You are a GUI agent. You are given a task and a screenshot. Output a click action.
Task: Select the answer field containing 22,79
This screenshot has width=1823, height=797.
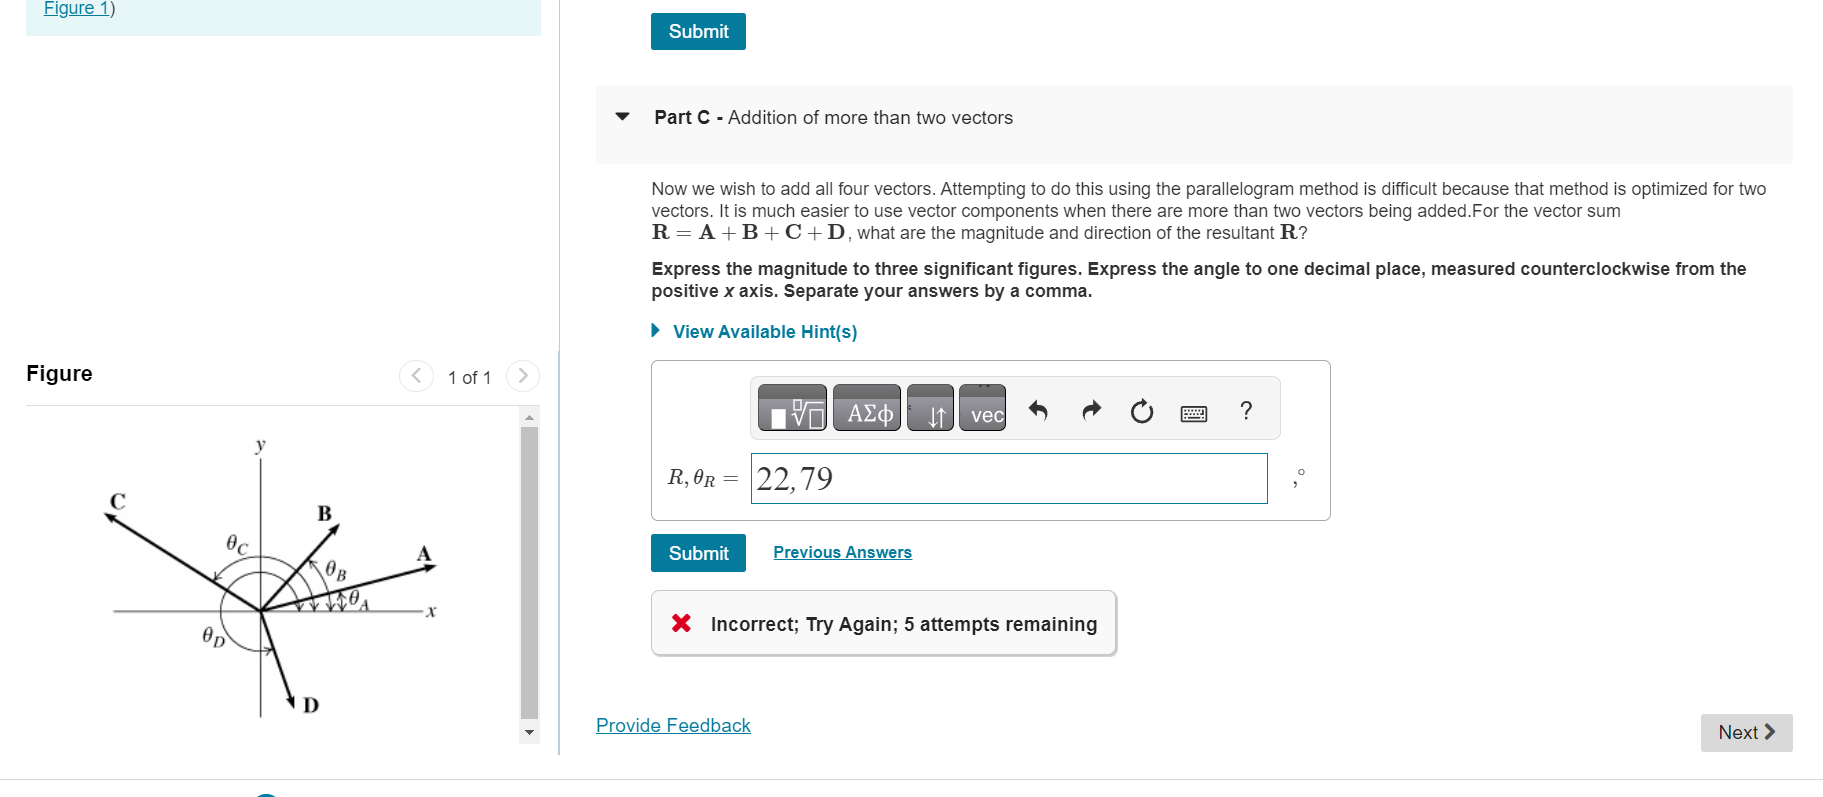[1008, 478]
